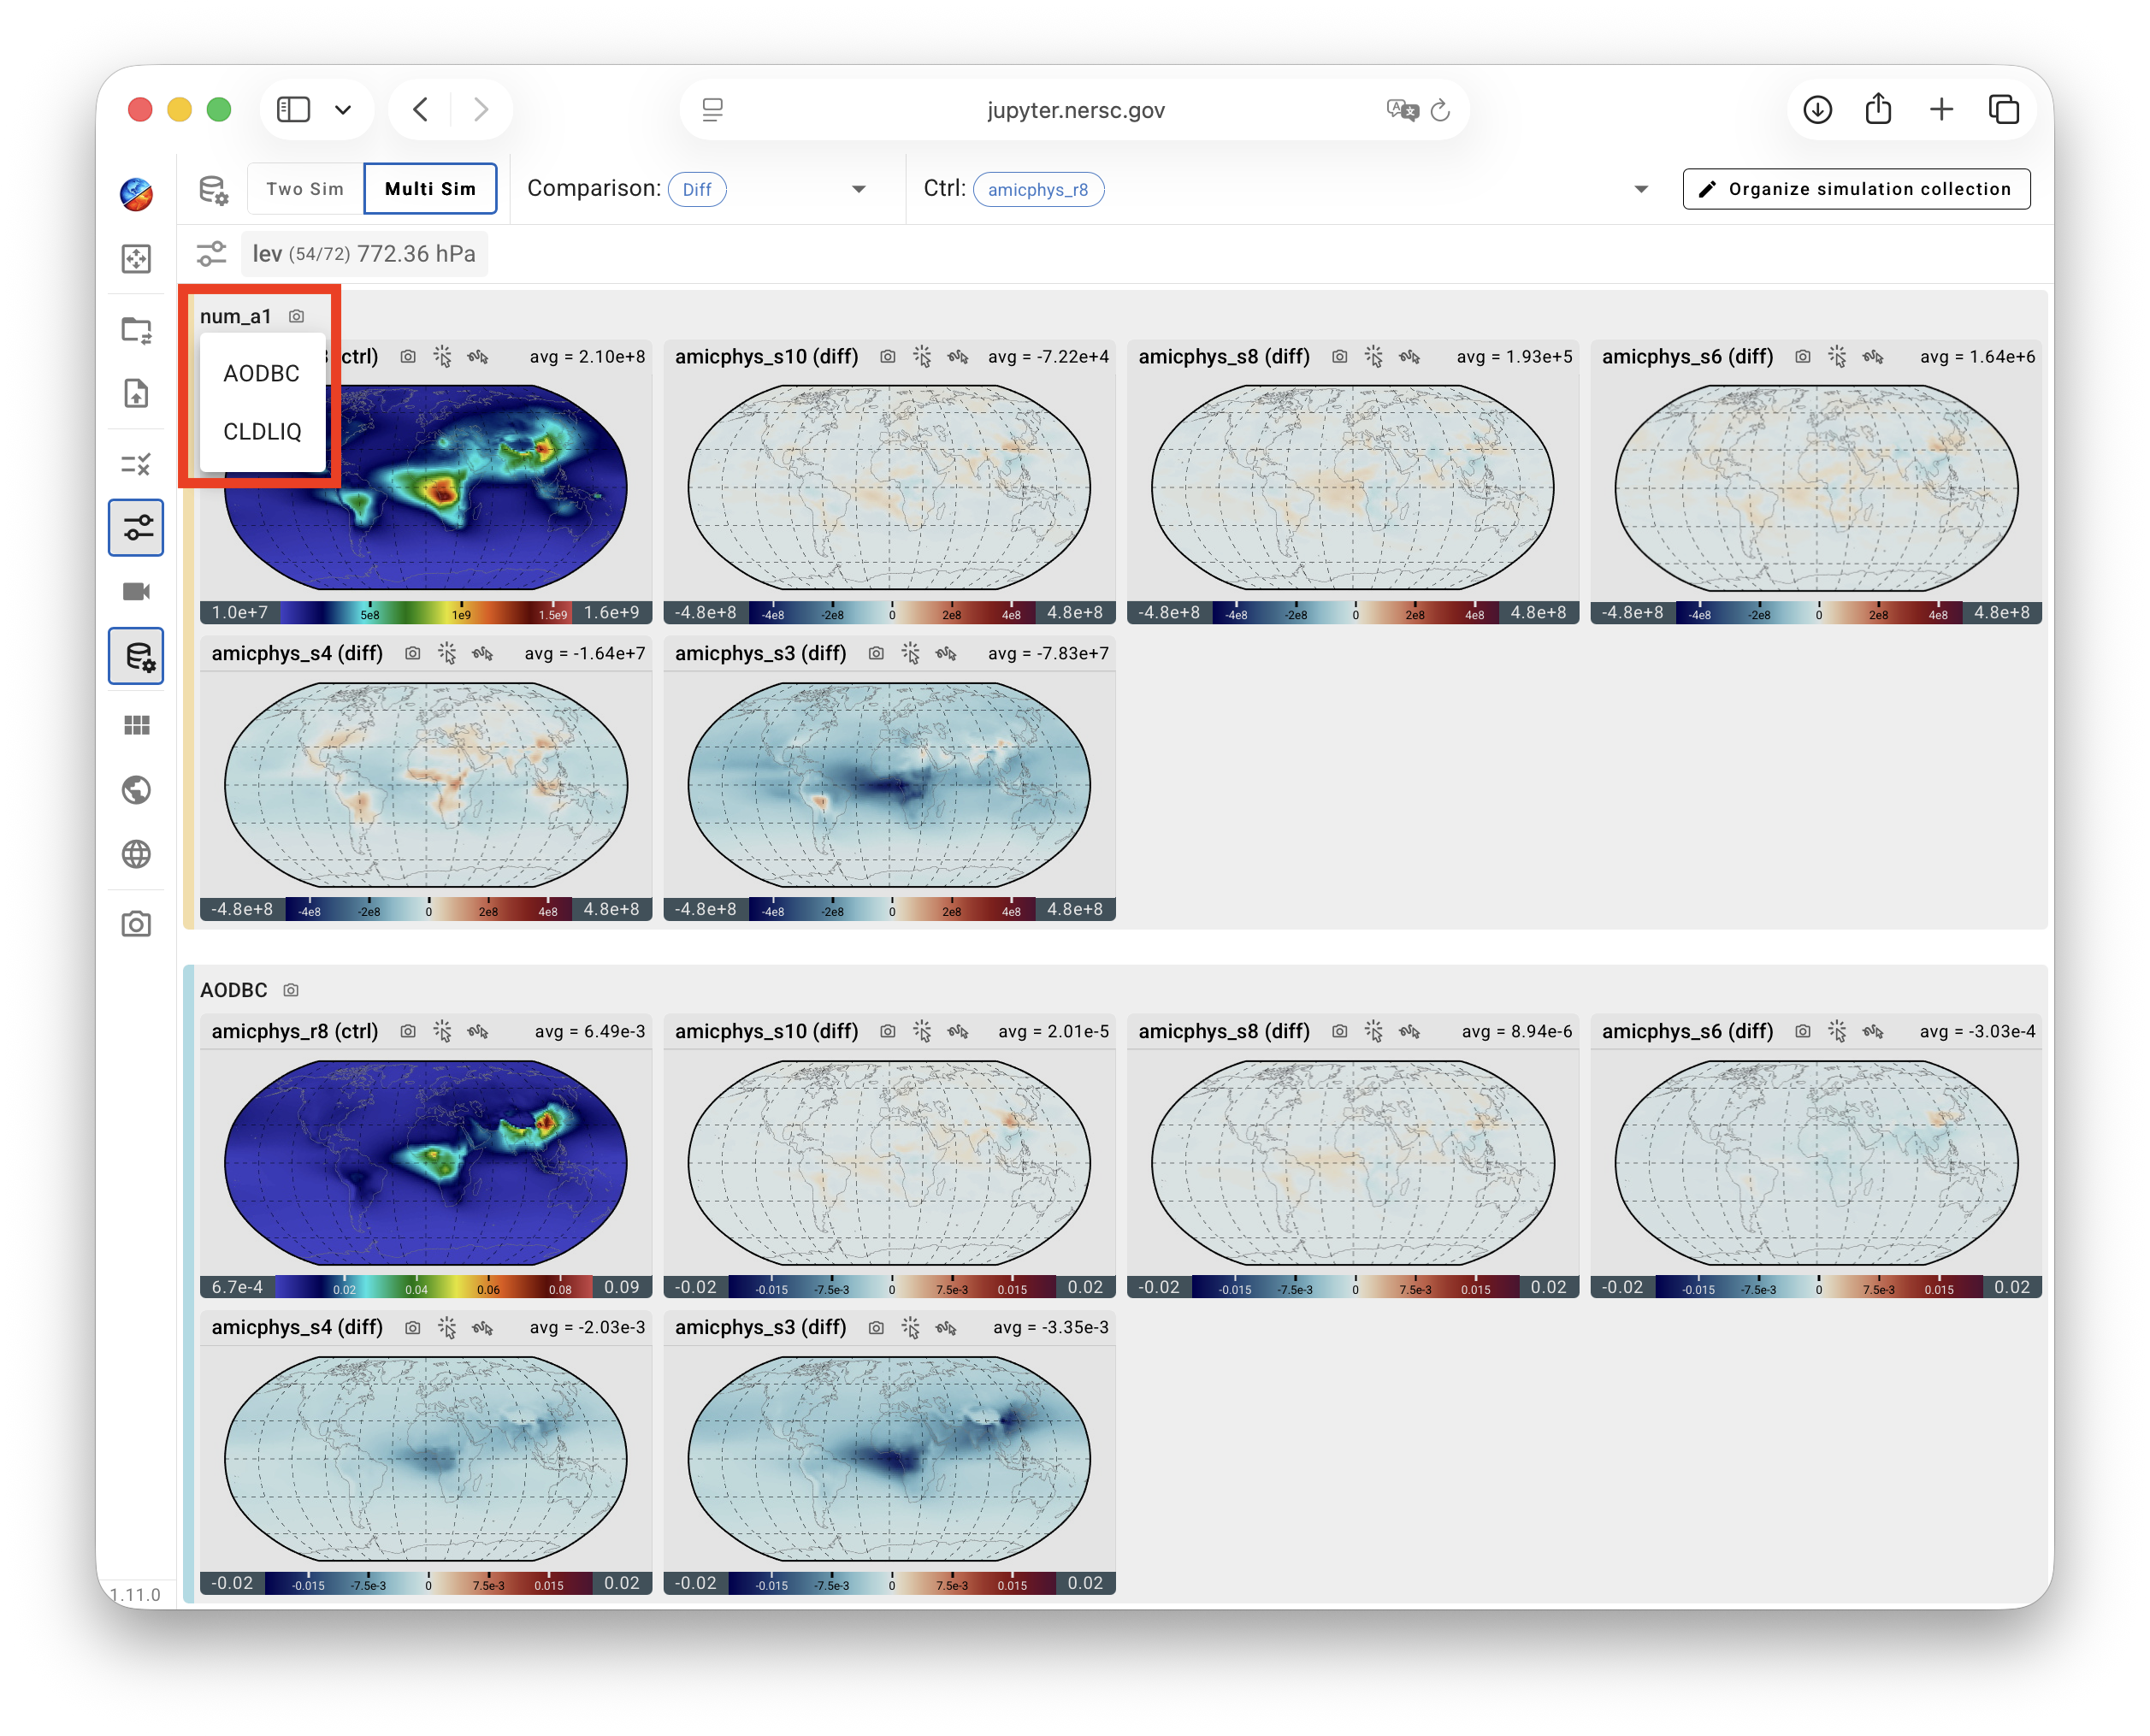Click the database settings icon beside Two Sim
Viewport: 2150px width, 1736px height.
coord(213,189)
